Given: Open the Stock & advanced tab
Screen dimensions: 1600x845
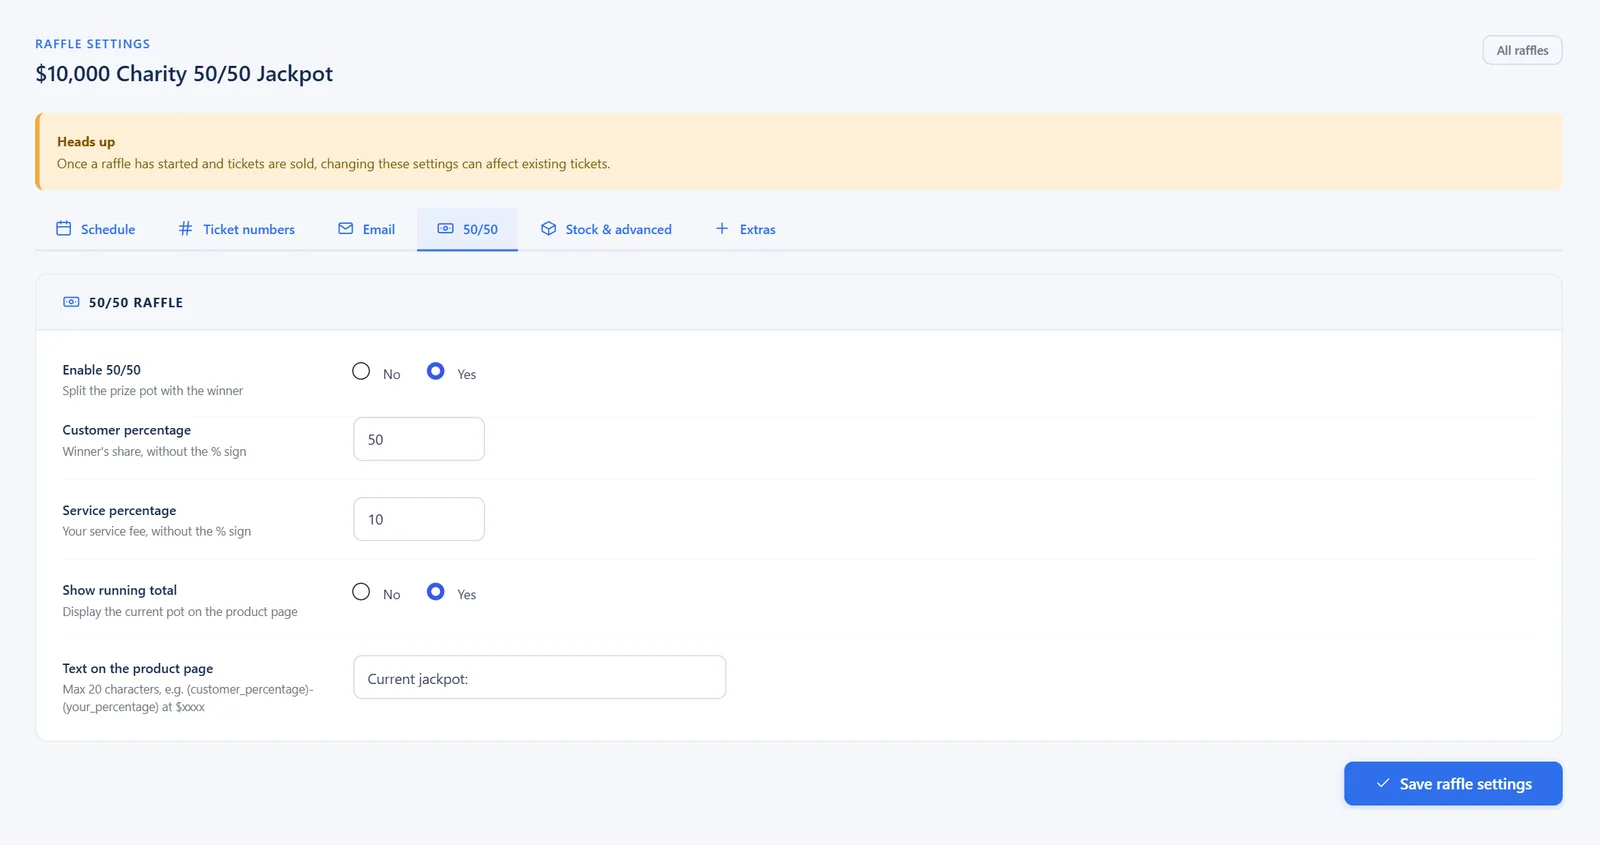Looking at the screenshot, I should (606, 229).
